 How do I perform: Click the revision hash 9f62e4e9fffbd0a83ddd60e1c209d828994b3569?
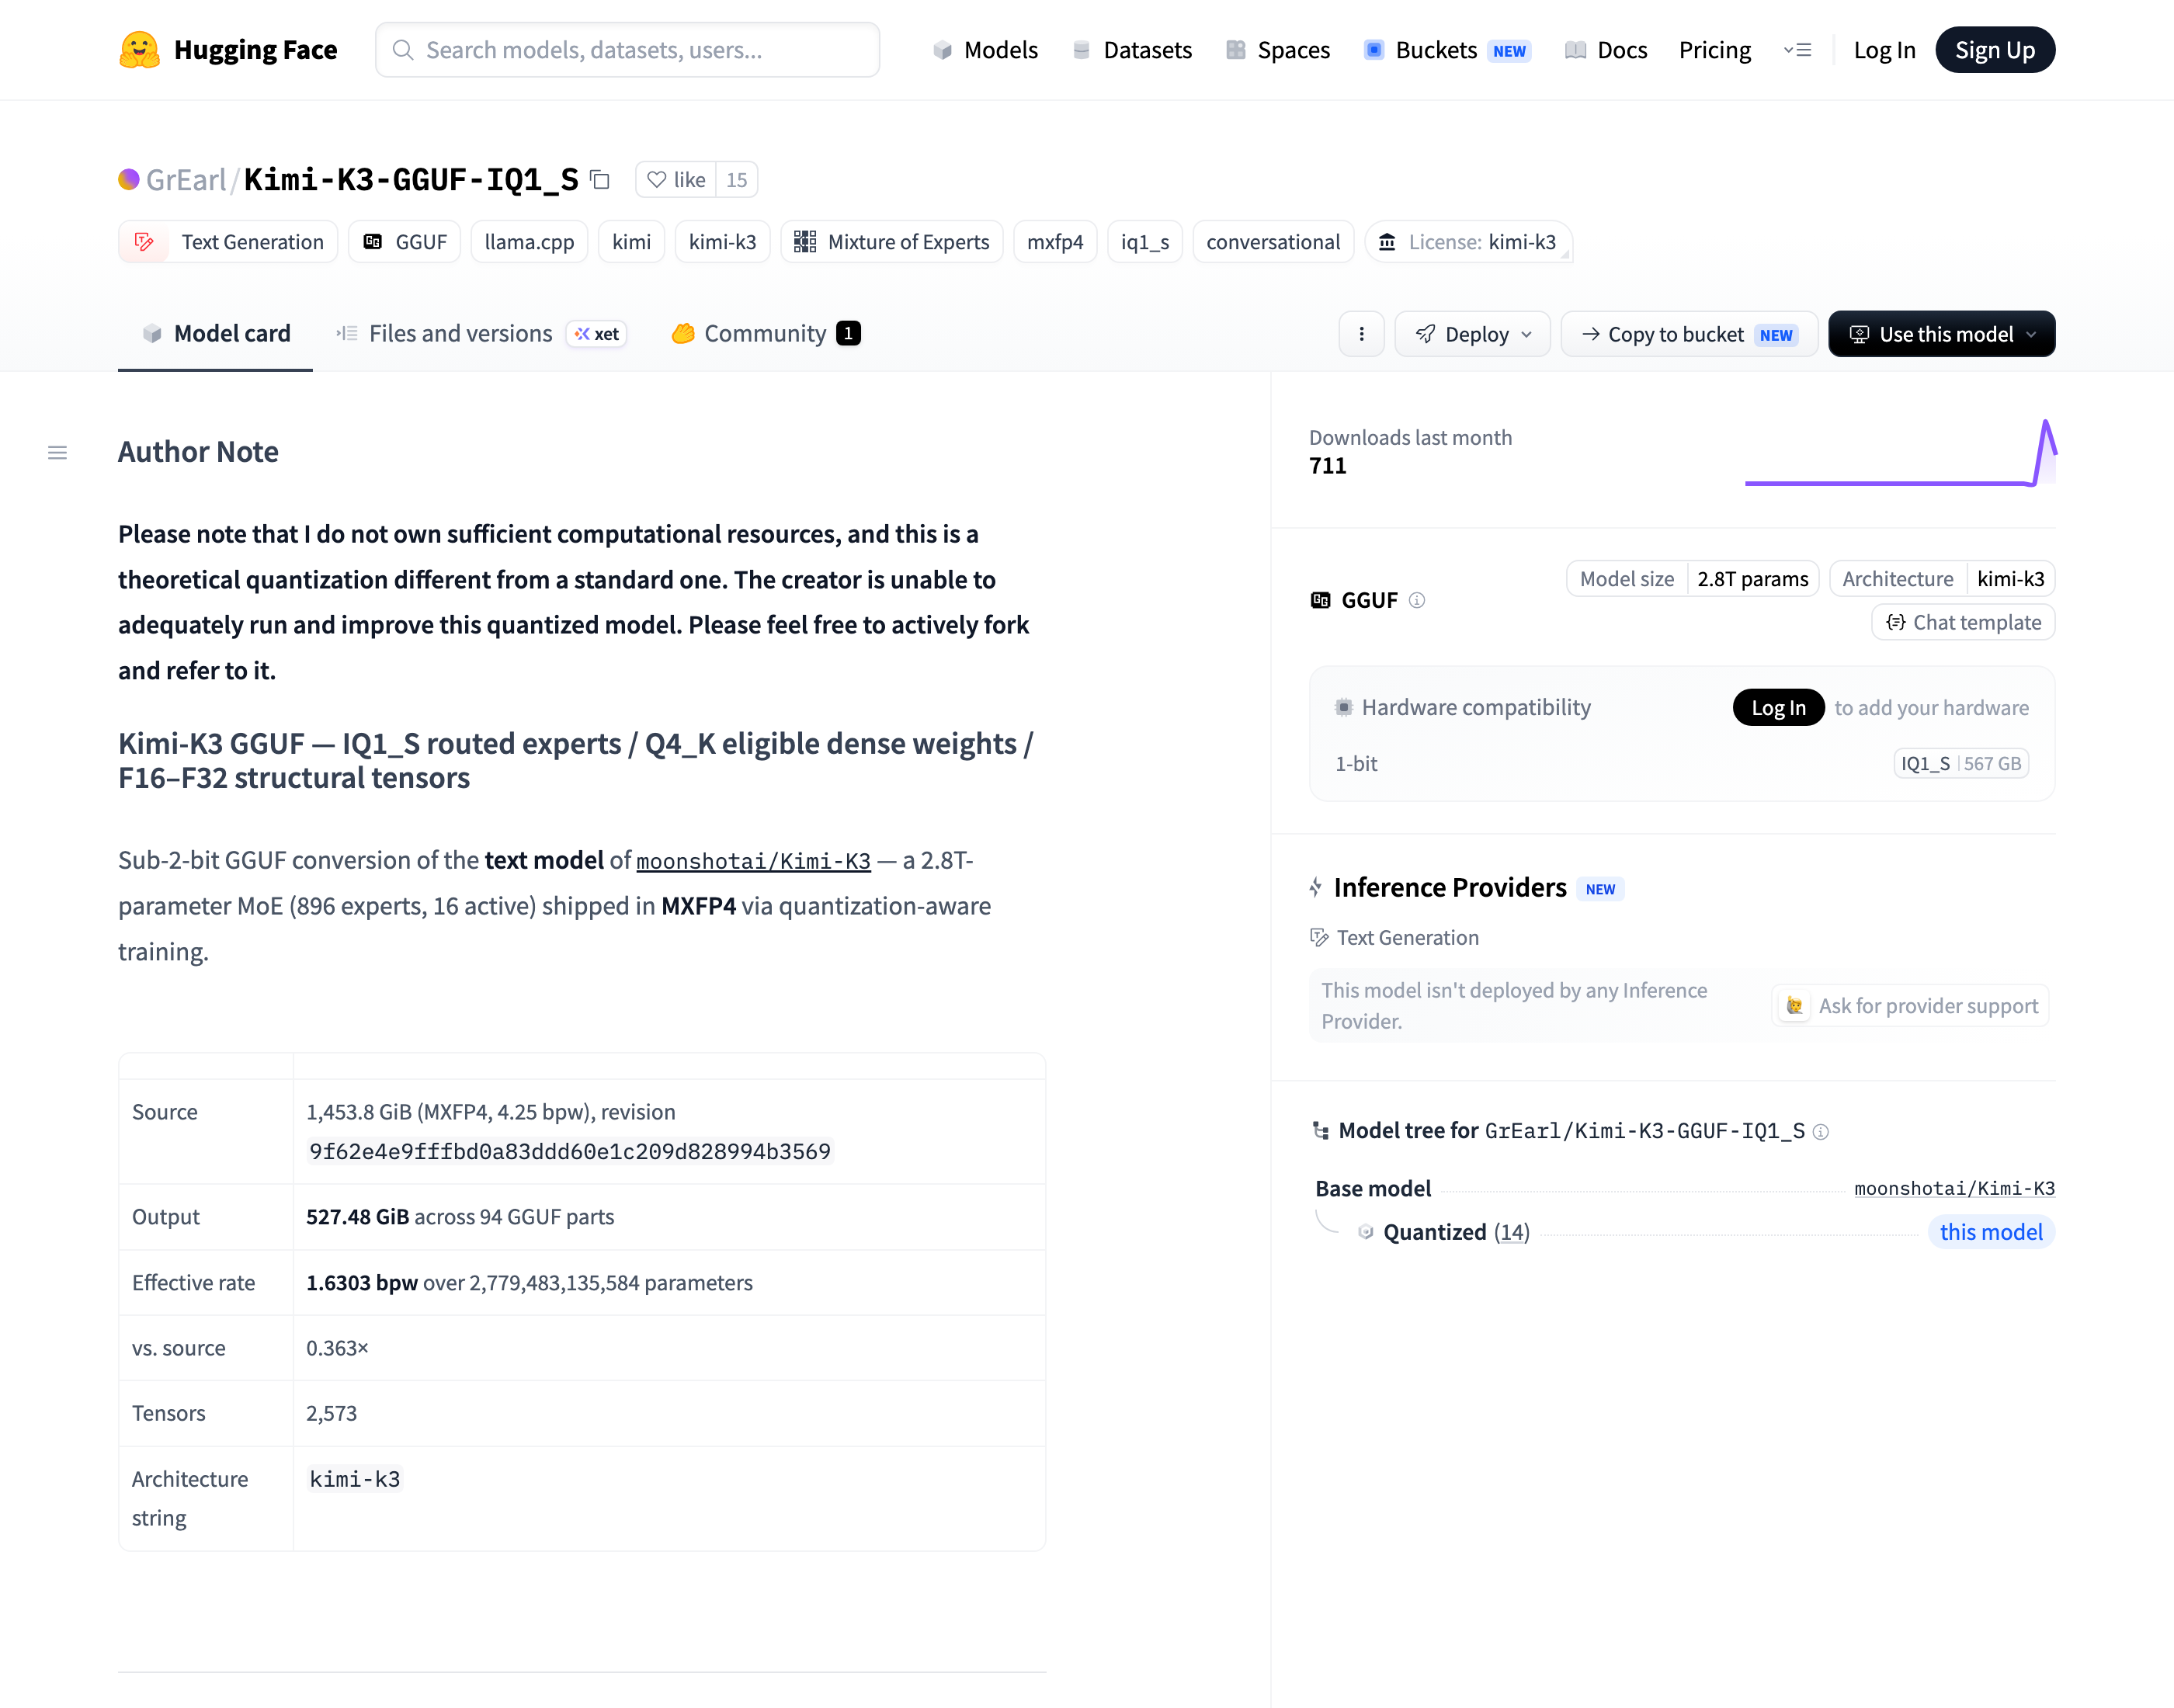(570, 1152)
